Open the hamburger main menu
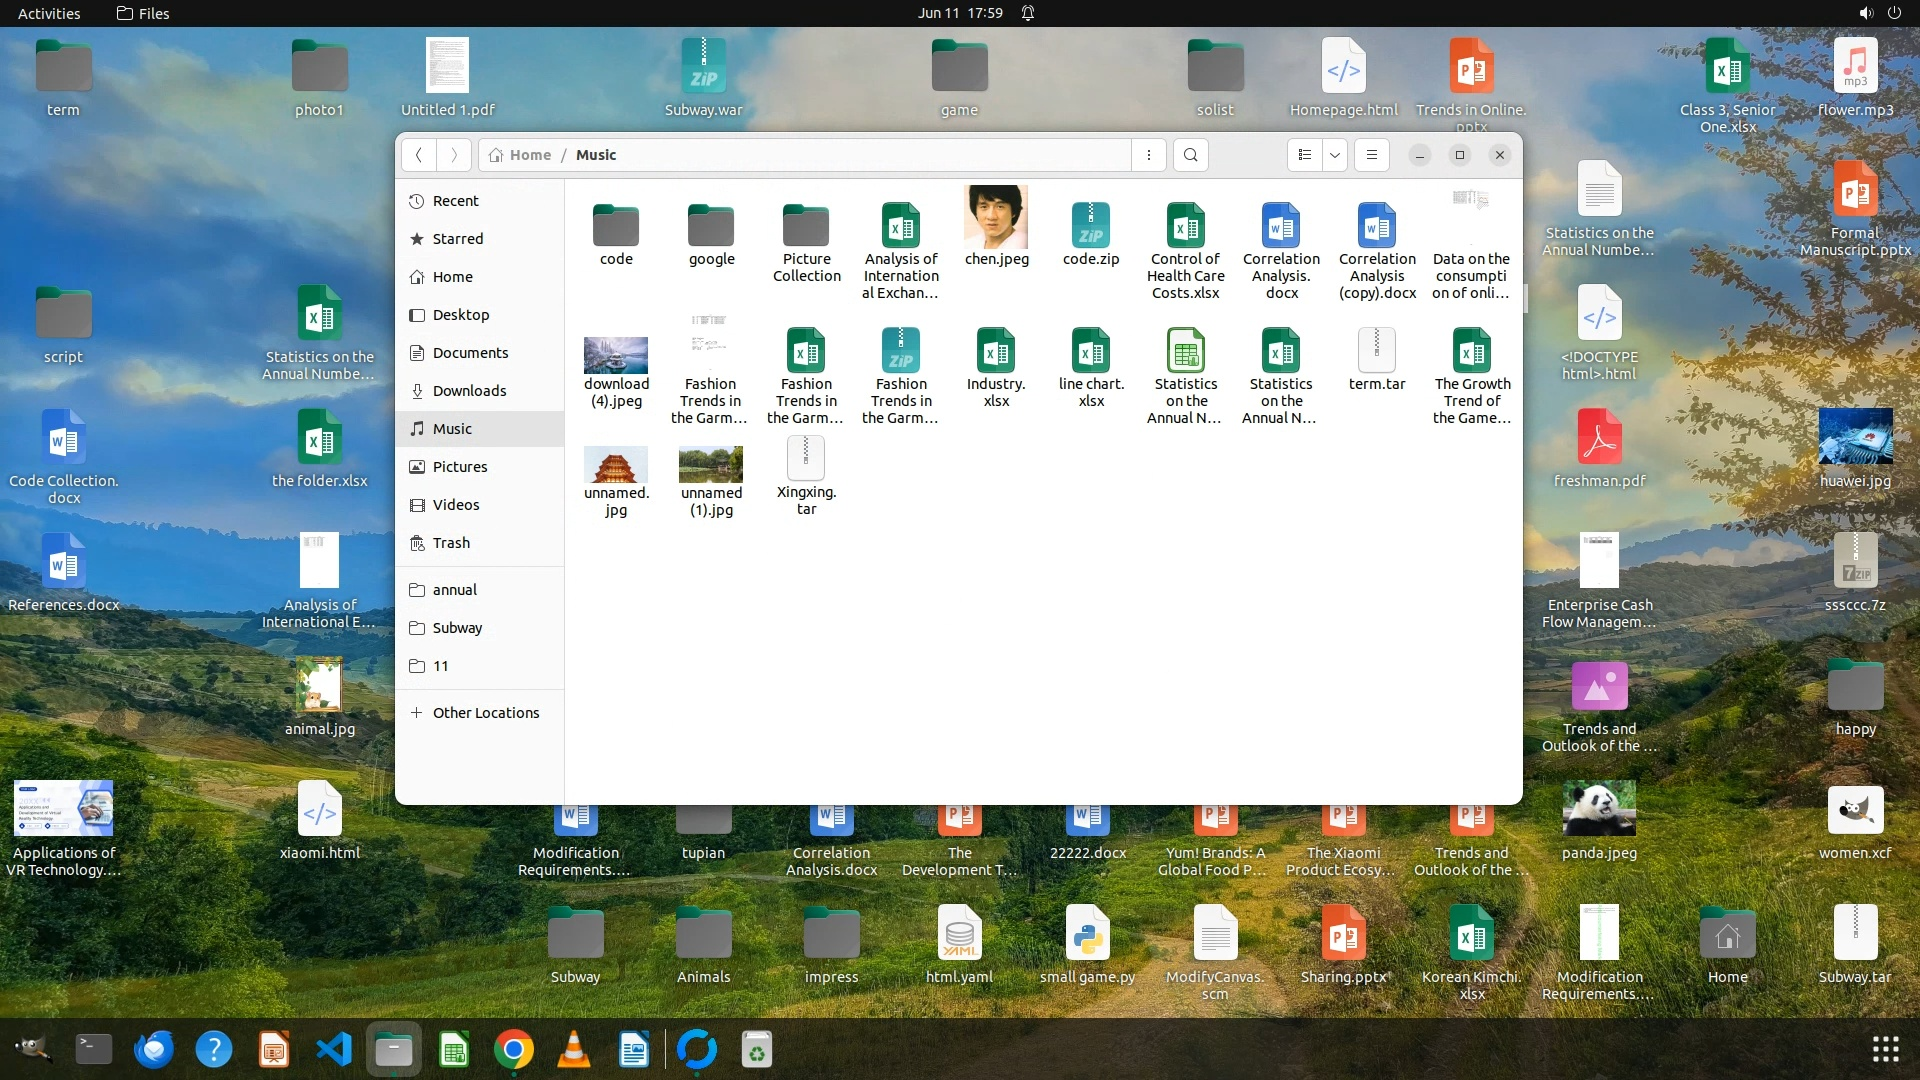This screenshot has width=1920, height=1080. 1372,155
